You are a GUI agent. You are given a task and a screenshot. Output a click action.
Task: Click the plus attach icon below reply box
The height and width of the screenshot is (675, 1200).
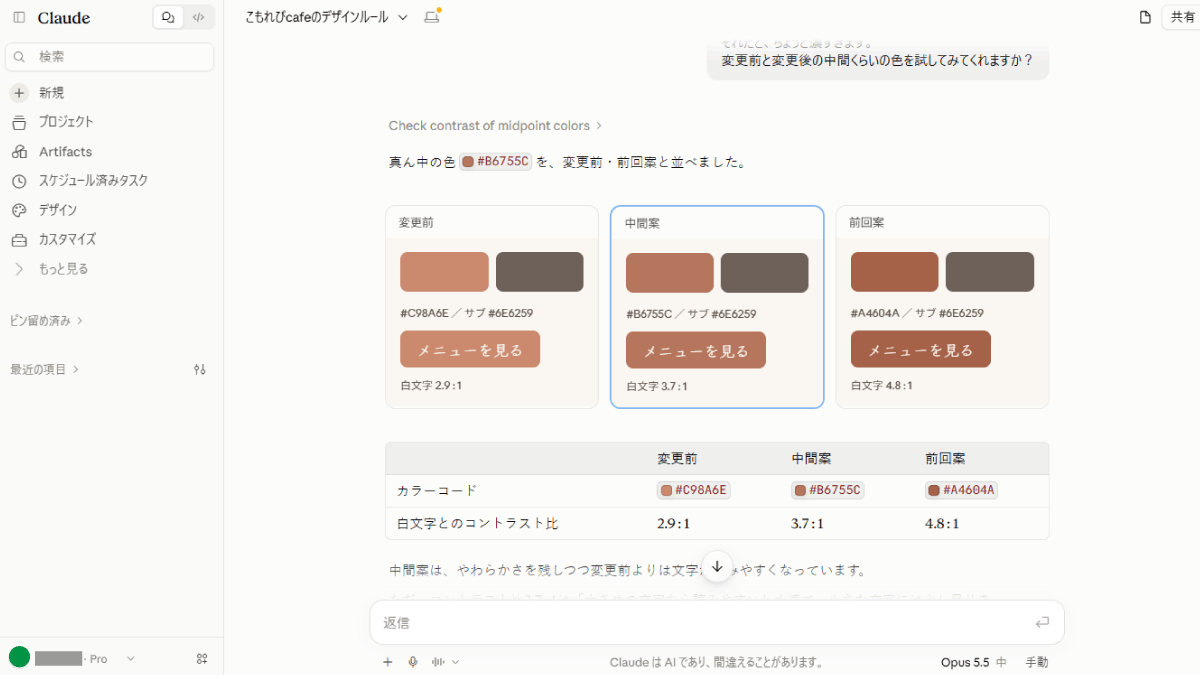[388, 662]
